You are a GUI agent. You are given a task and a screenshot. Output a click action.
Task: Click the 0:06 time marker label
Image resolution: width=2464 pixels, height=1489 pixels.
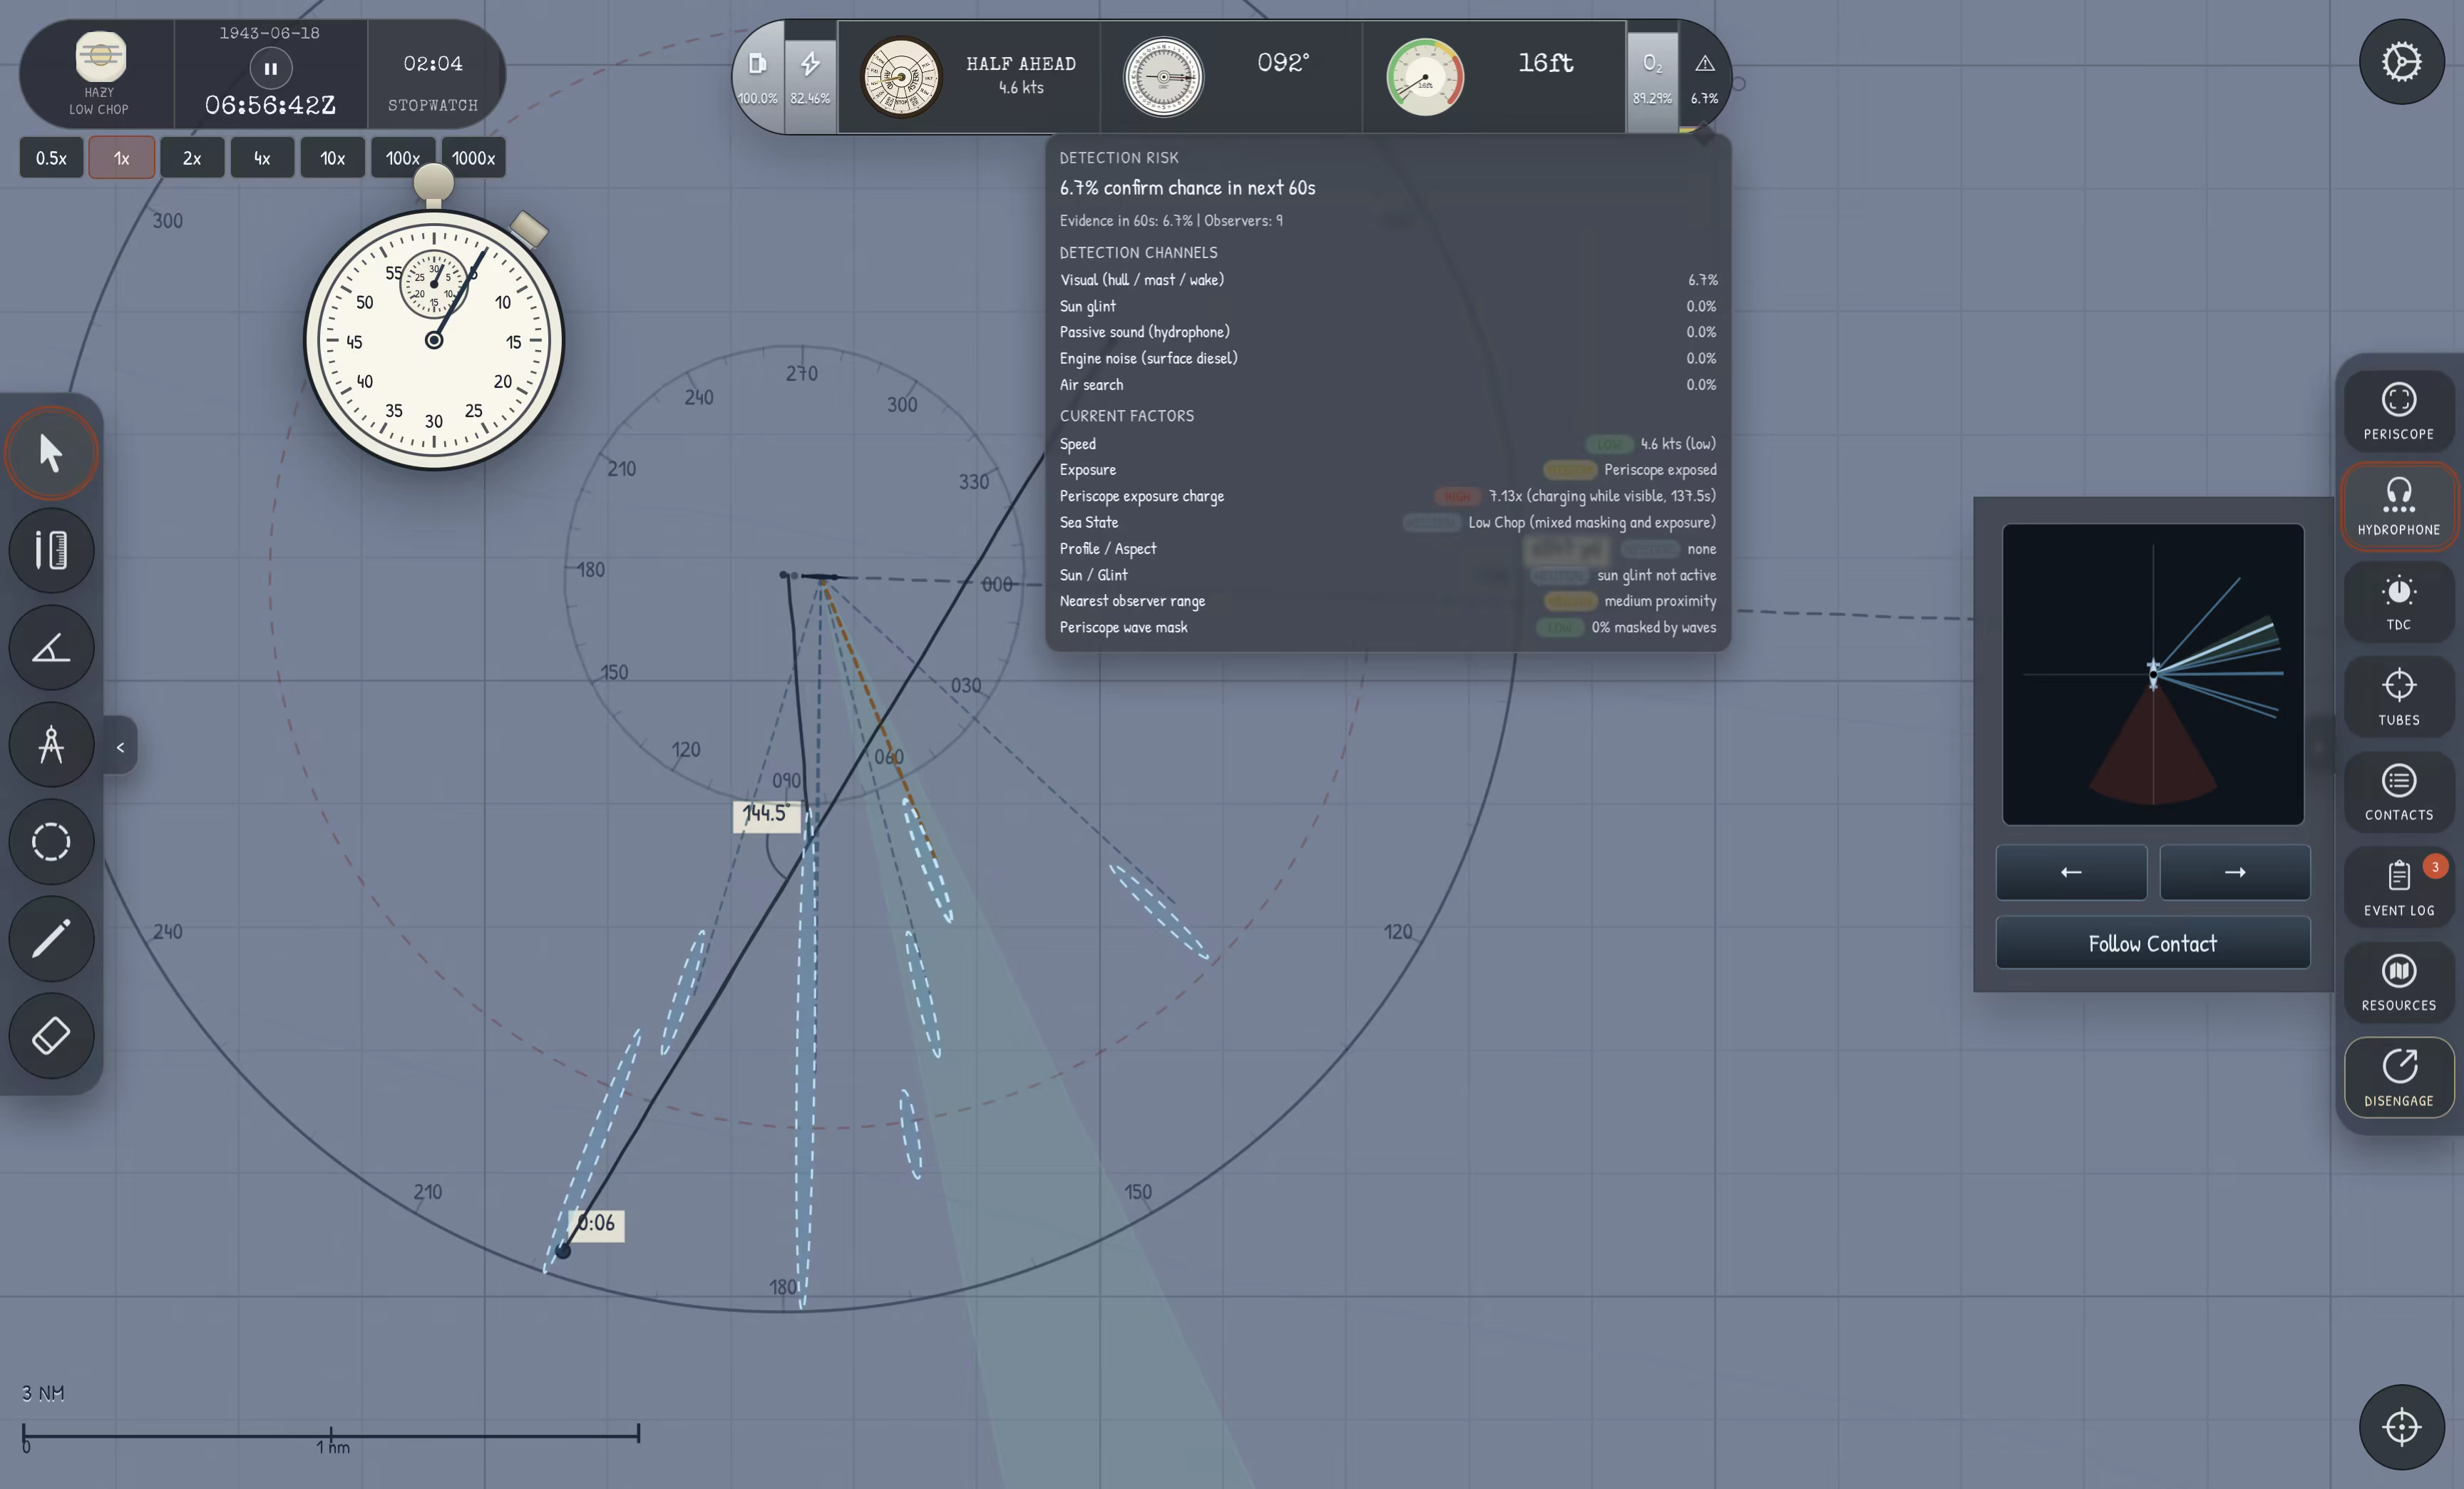(x=597, y=1225)
